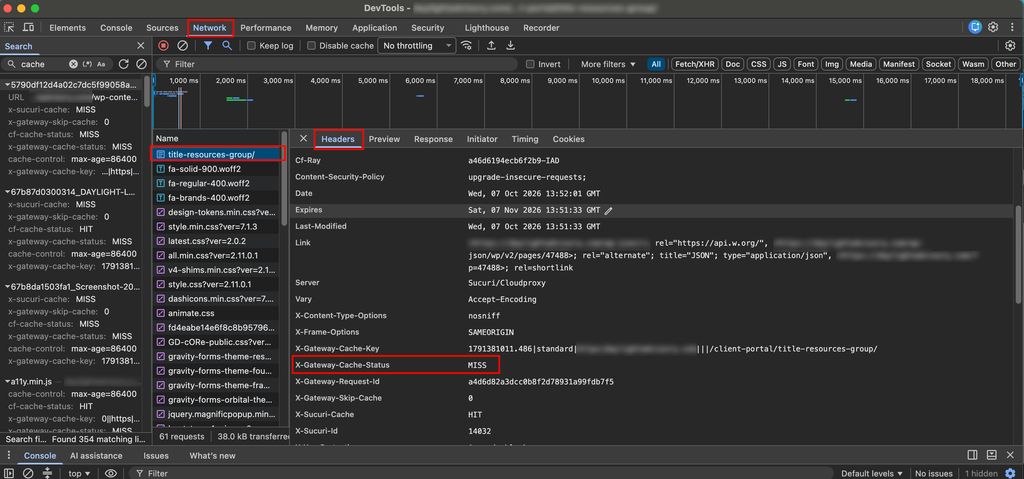Open the console top context dropdown
1024x479 pixels.
[80, 473]
